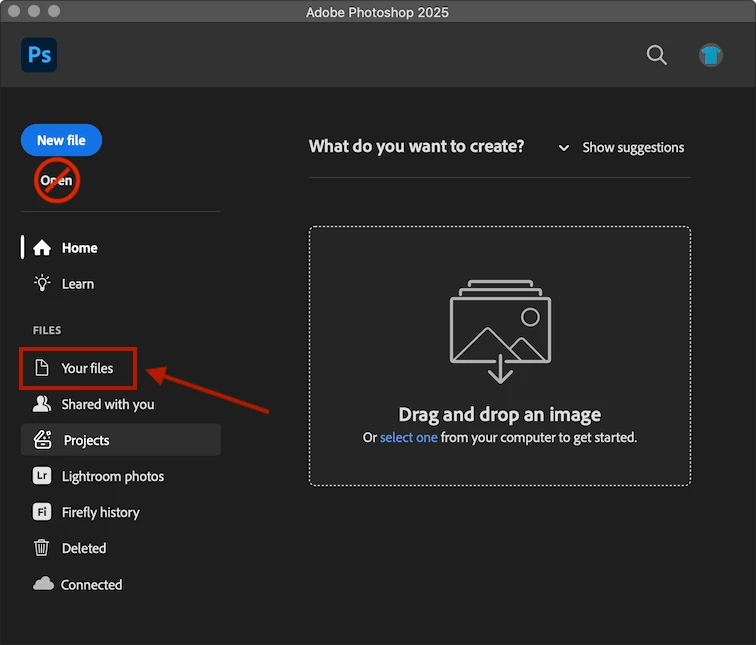Click the Show suggestions label
The height and width of the screenshot is (645, 756).
(633, 148)
